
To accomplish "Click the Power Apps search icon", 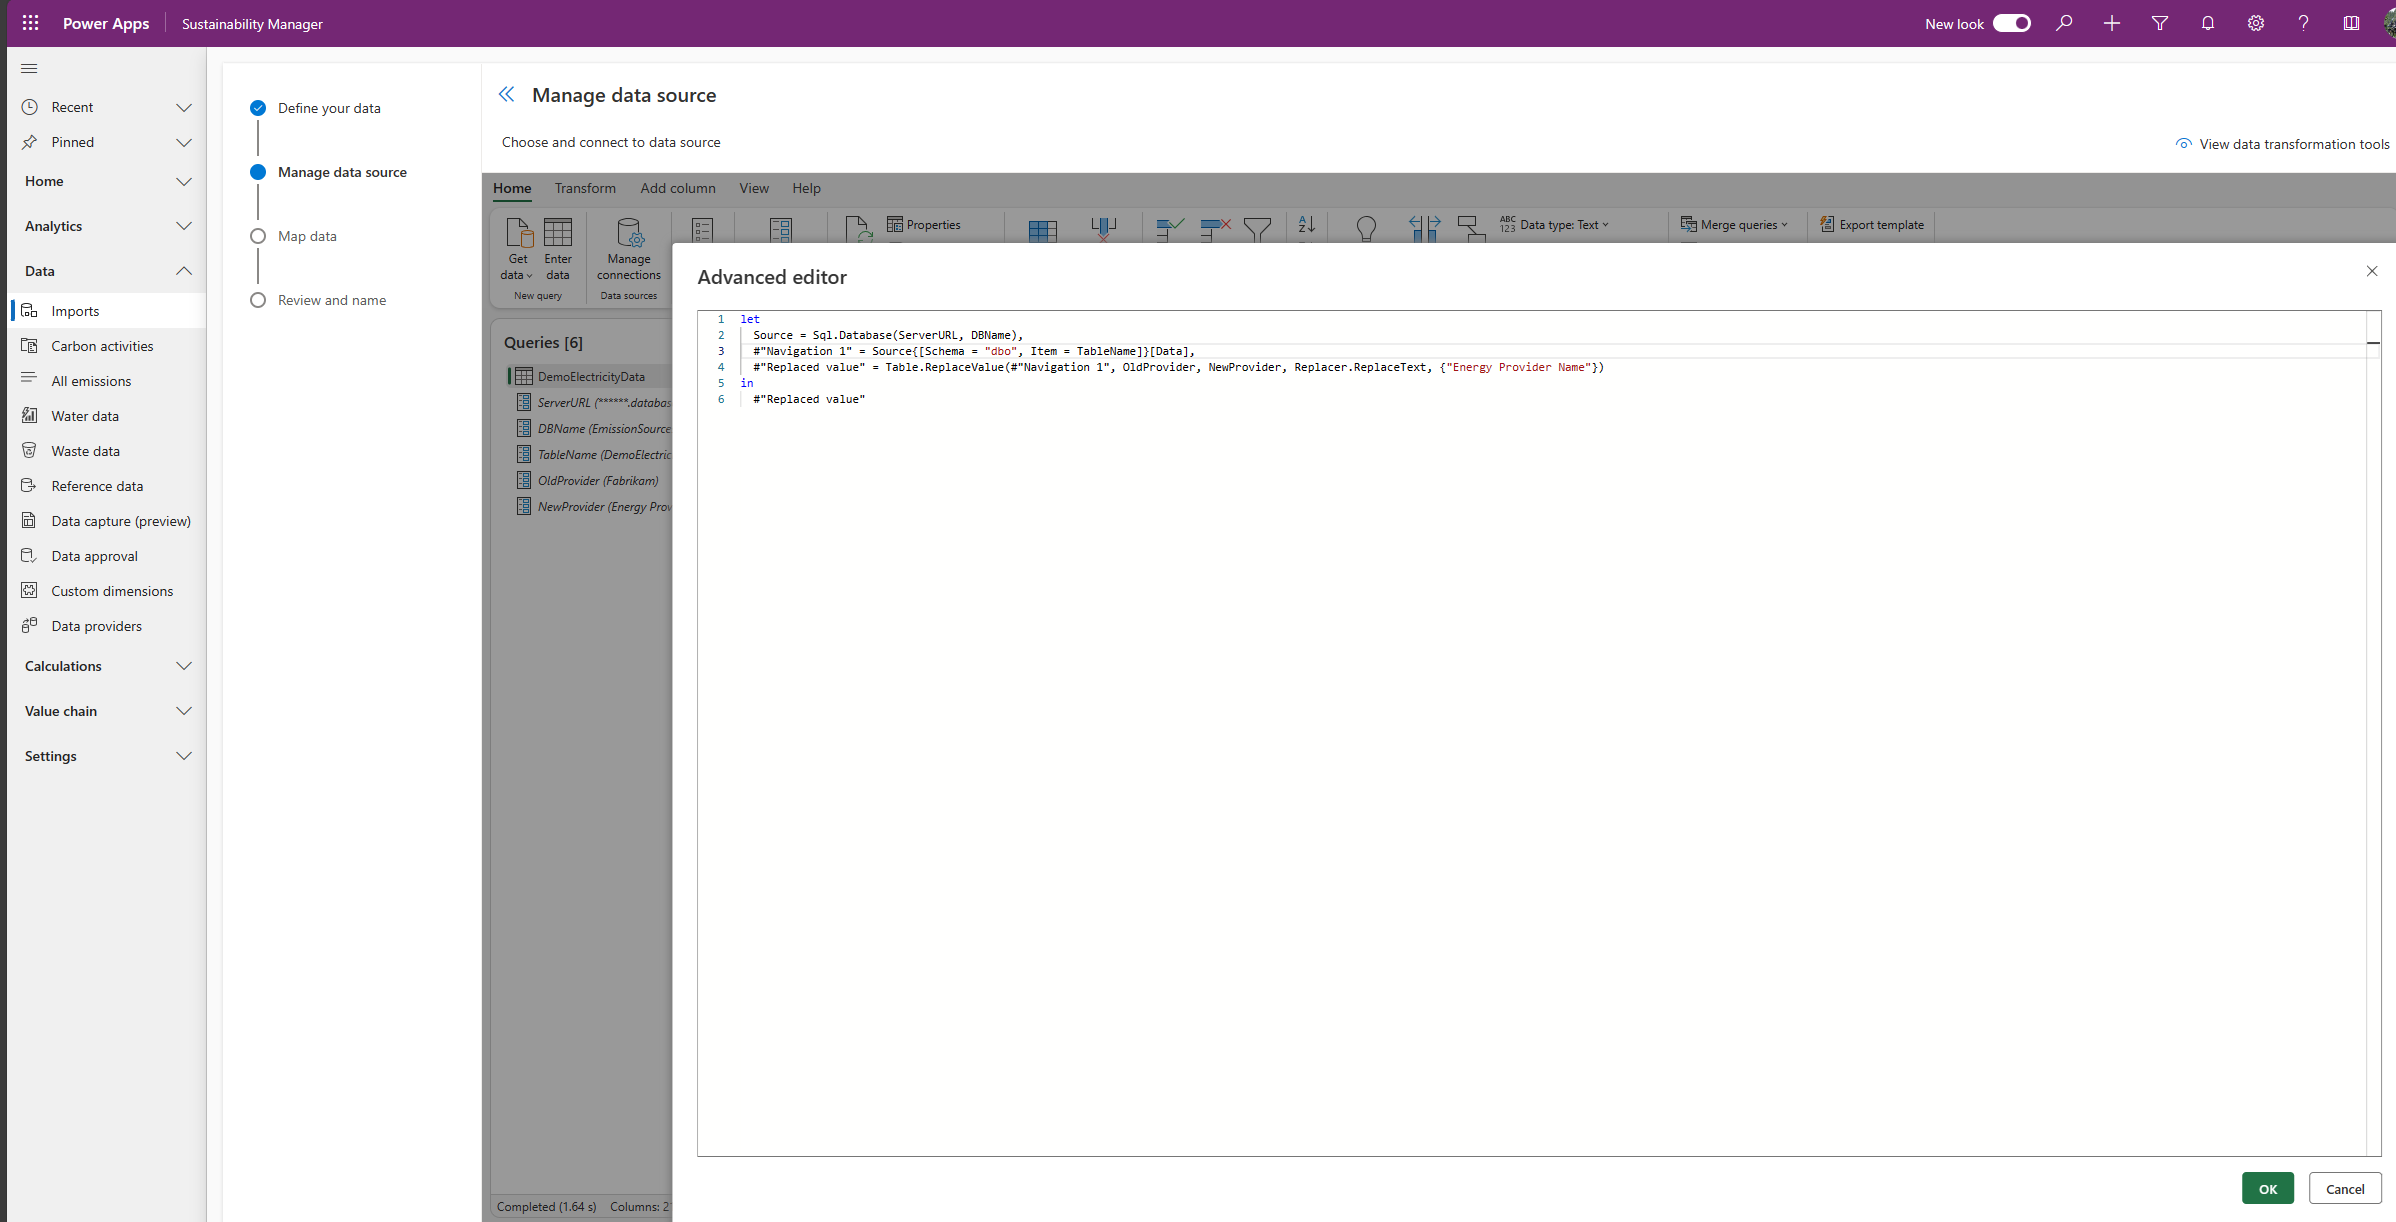I will [x=2064, y=23].
